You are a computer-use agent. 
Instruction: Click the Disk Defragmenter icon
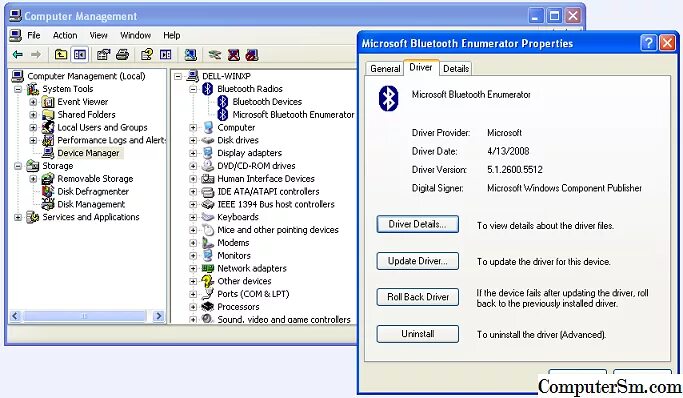click(x=47, y=192)
